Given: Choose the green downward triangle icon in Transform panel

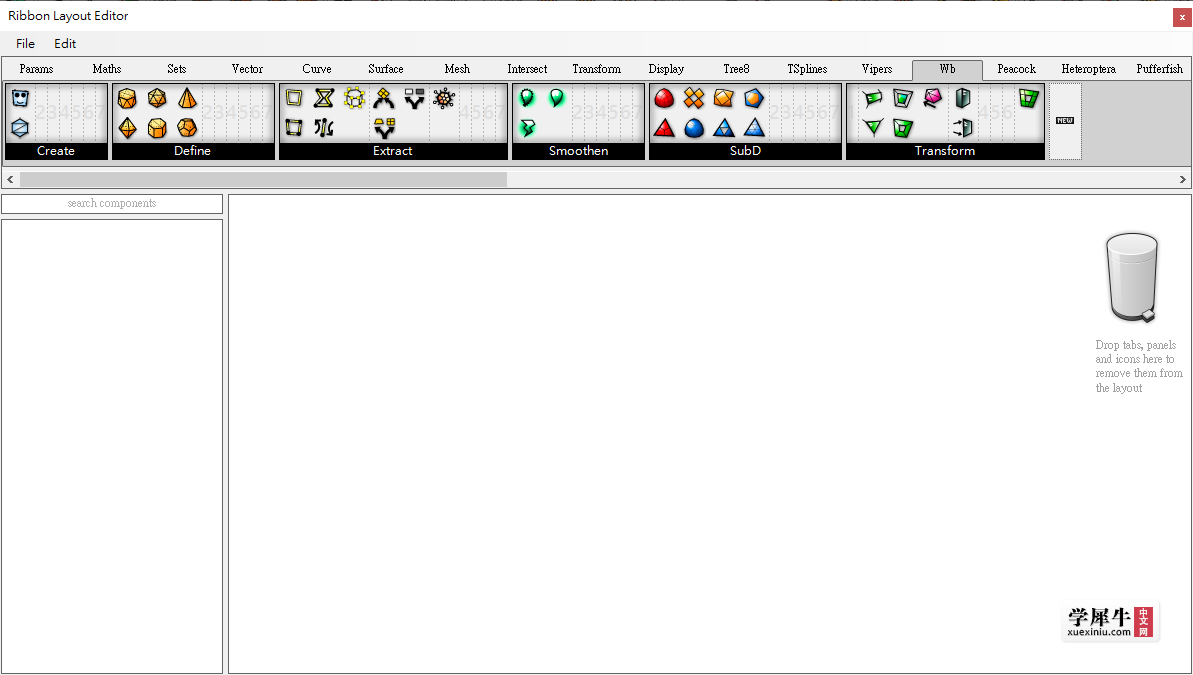Looking at the screenshot, I should (x=873, y=128).
